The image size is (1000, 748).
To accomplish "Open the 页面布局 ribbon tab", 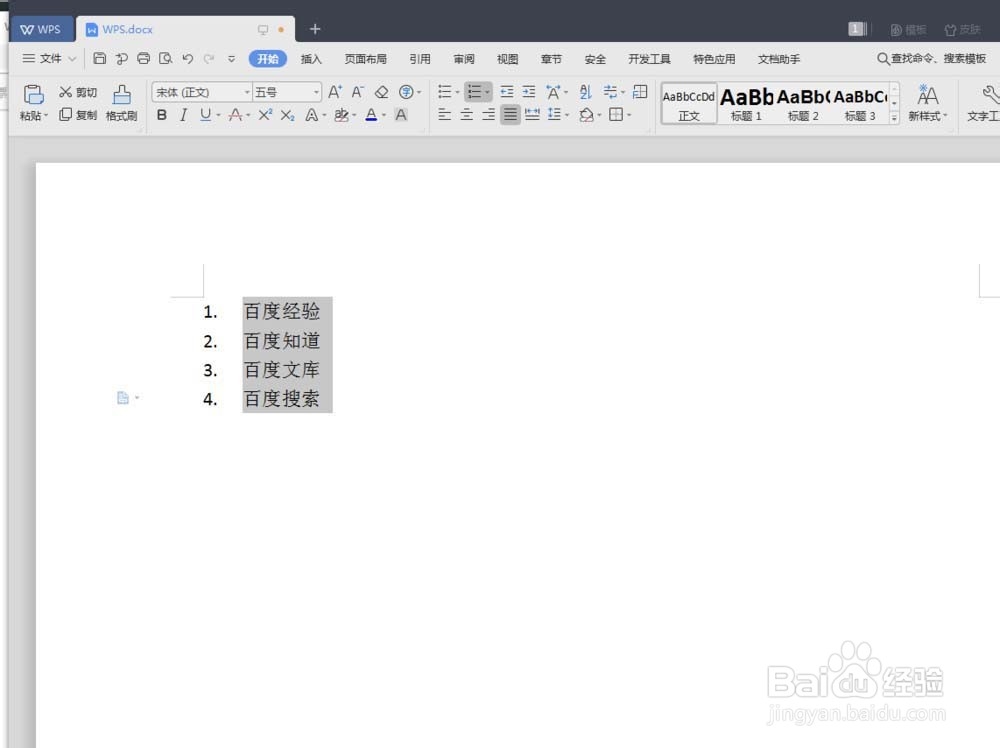I will coord(365,59).
